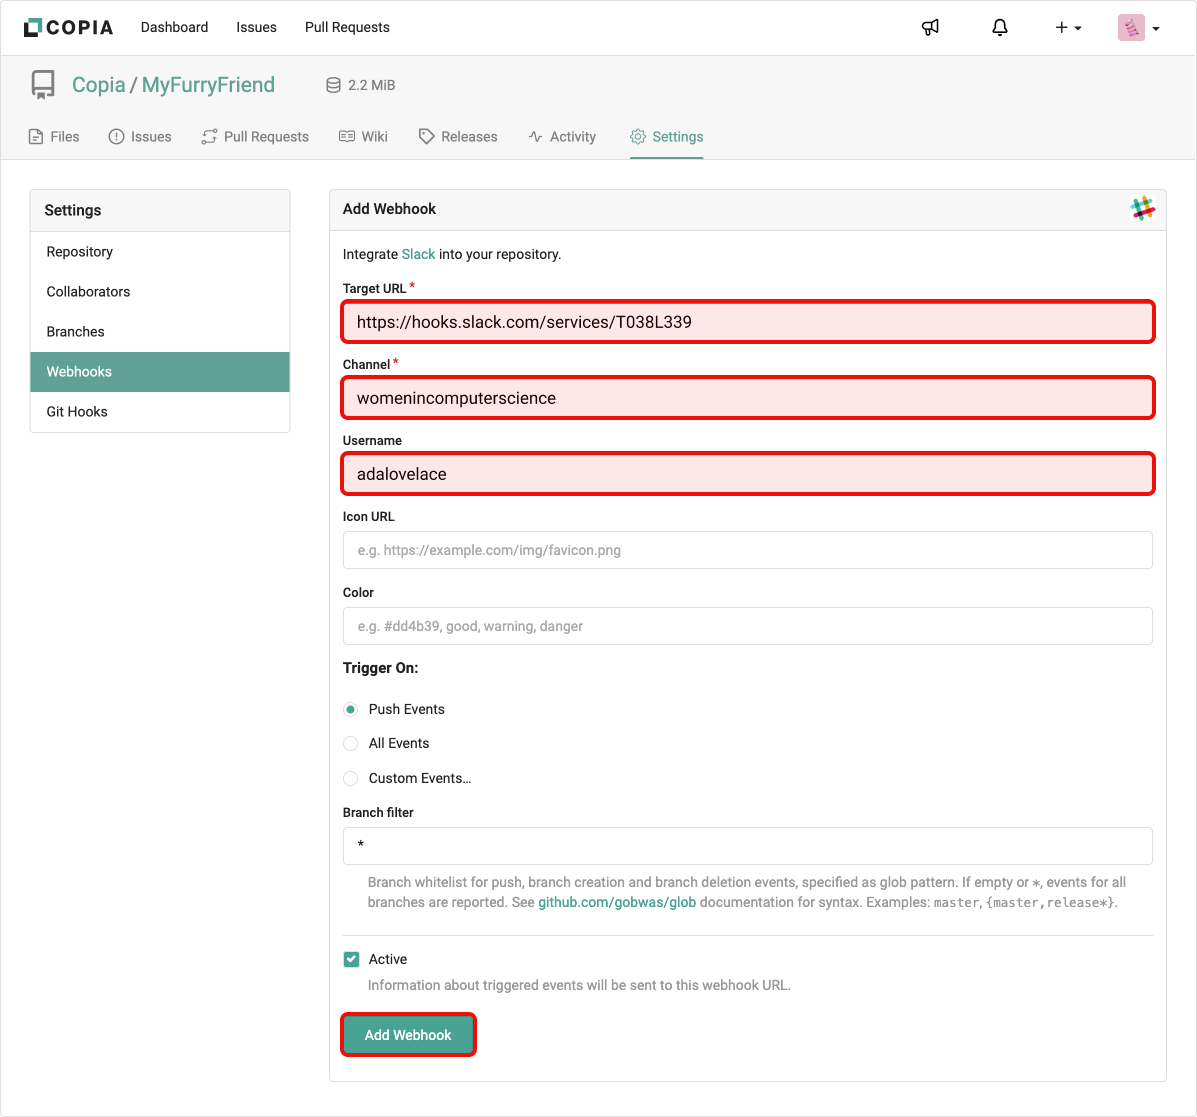Switch to the Files tab
1197x1117 pixels.
pos(54,137)
